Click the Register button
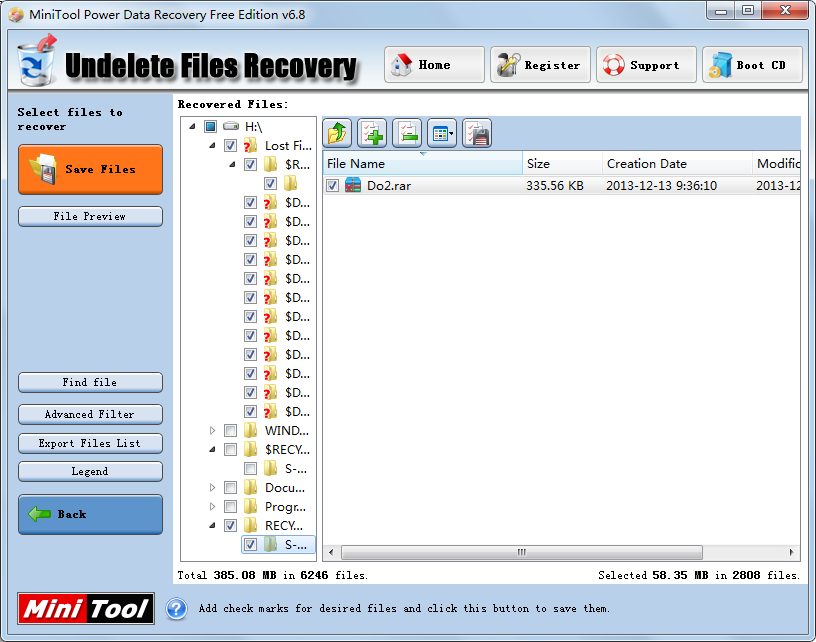 (540, 65)
